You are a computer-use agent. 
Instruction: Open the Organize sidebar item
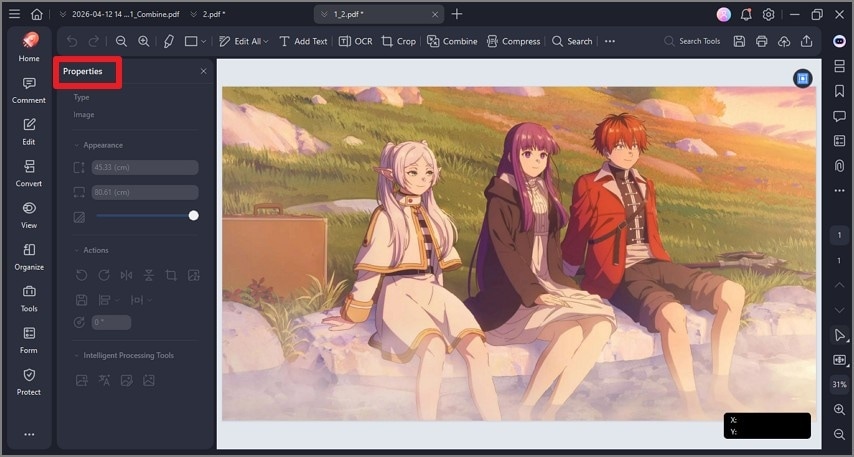pos(29,257)
